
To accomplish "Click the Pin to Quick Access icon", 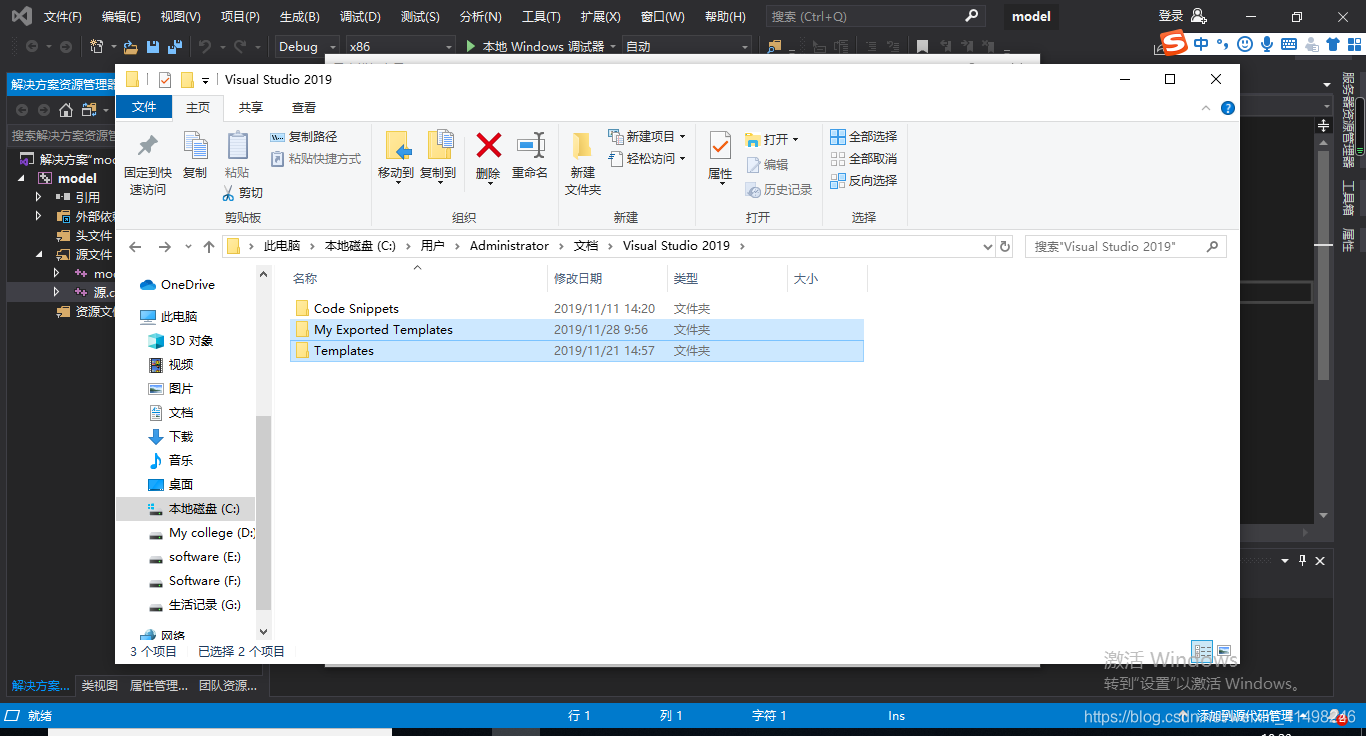I will (x=148, y=146).
